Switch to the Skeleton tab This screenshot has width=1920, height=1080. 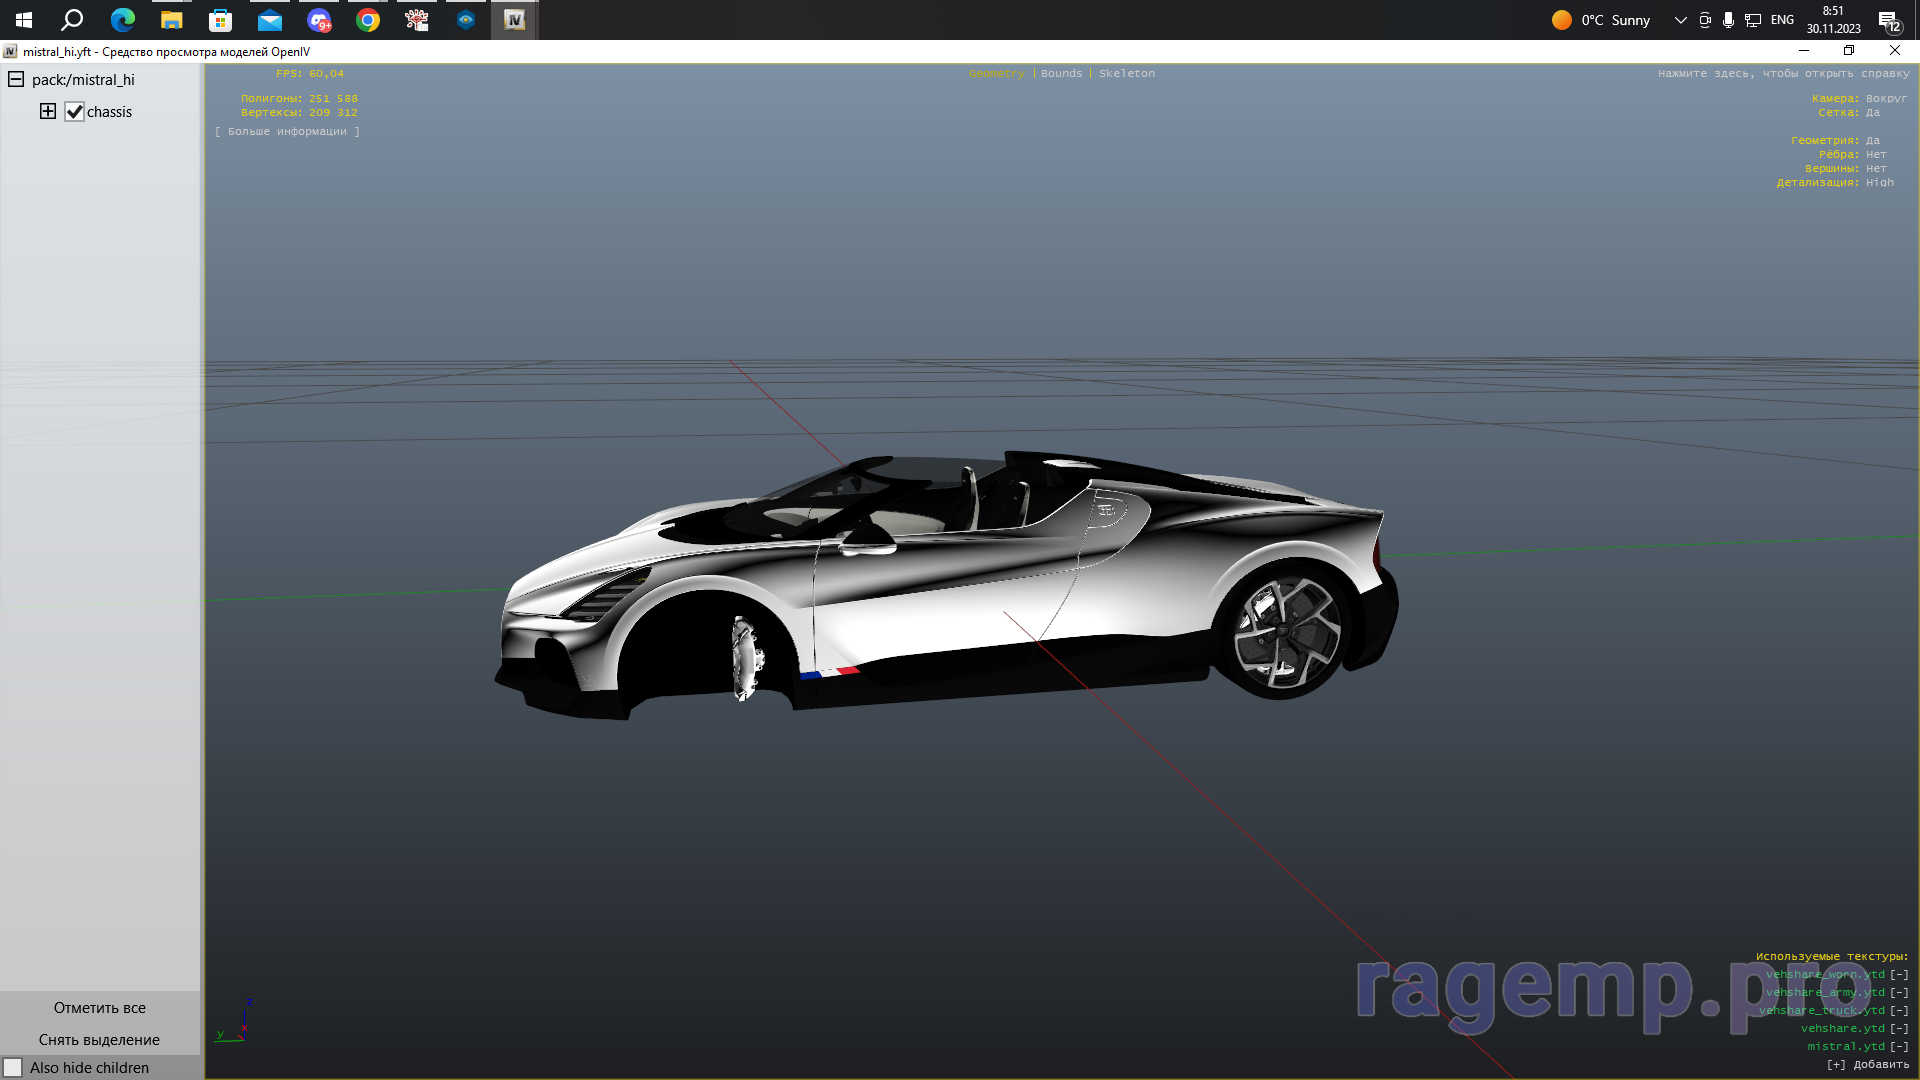(x=1127, y=74)
